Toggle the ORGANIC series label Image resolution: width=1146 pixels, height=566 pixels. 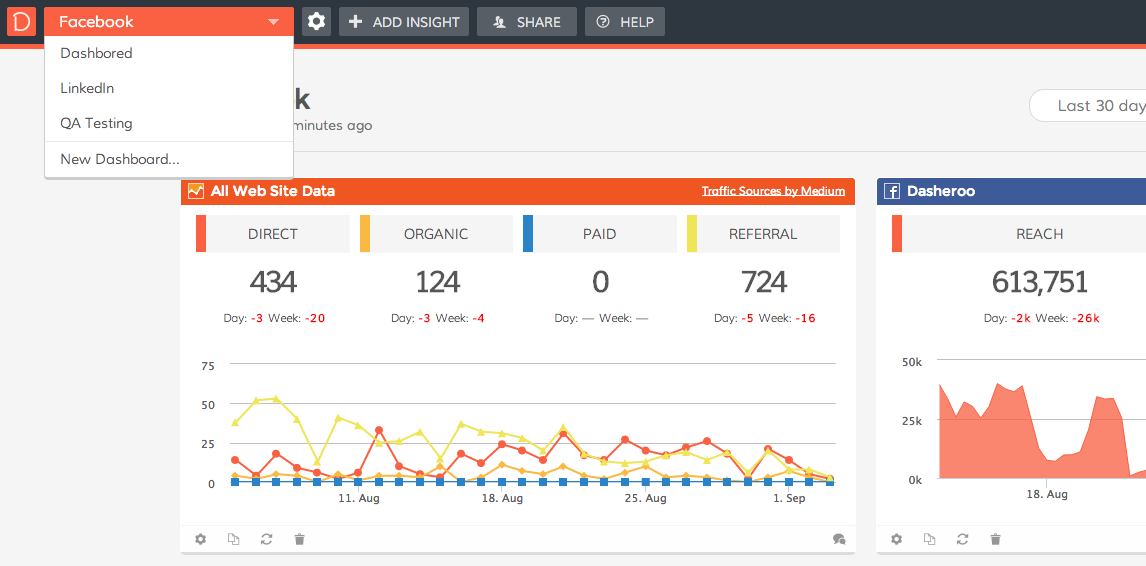click(436, 234)
